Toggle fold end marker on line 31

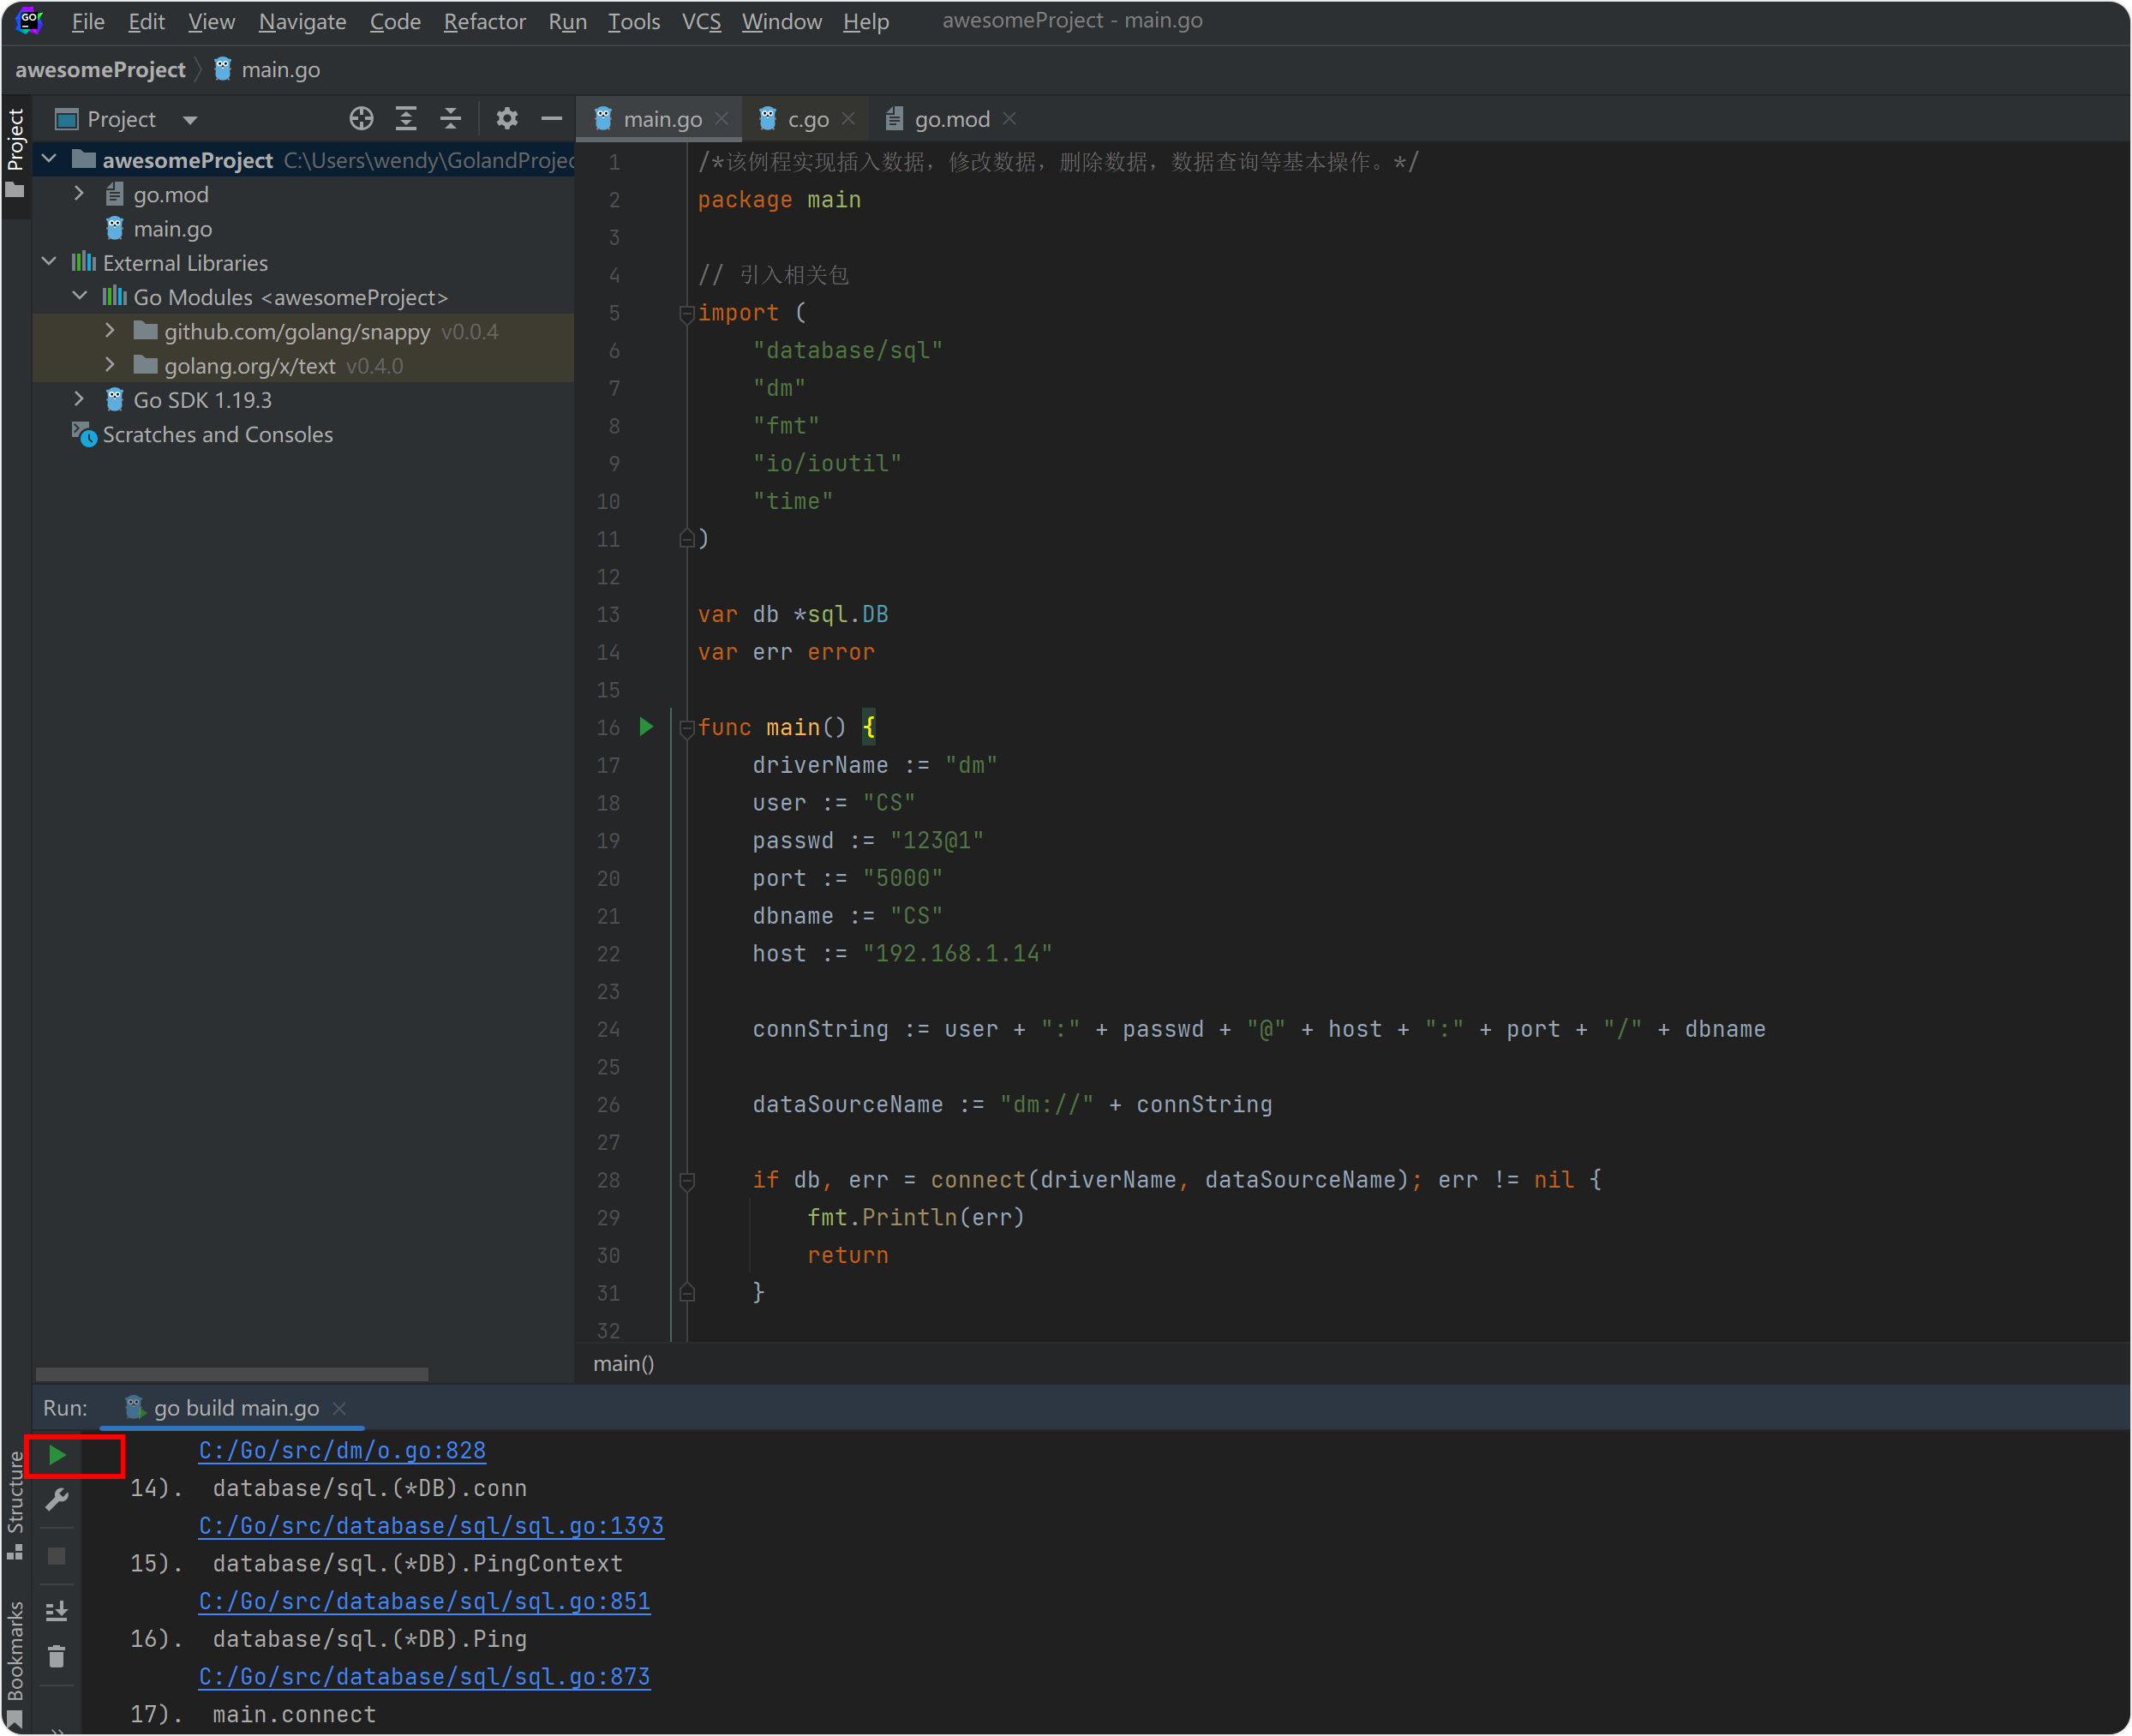tap(687, 1293)
